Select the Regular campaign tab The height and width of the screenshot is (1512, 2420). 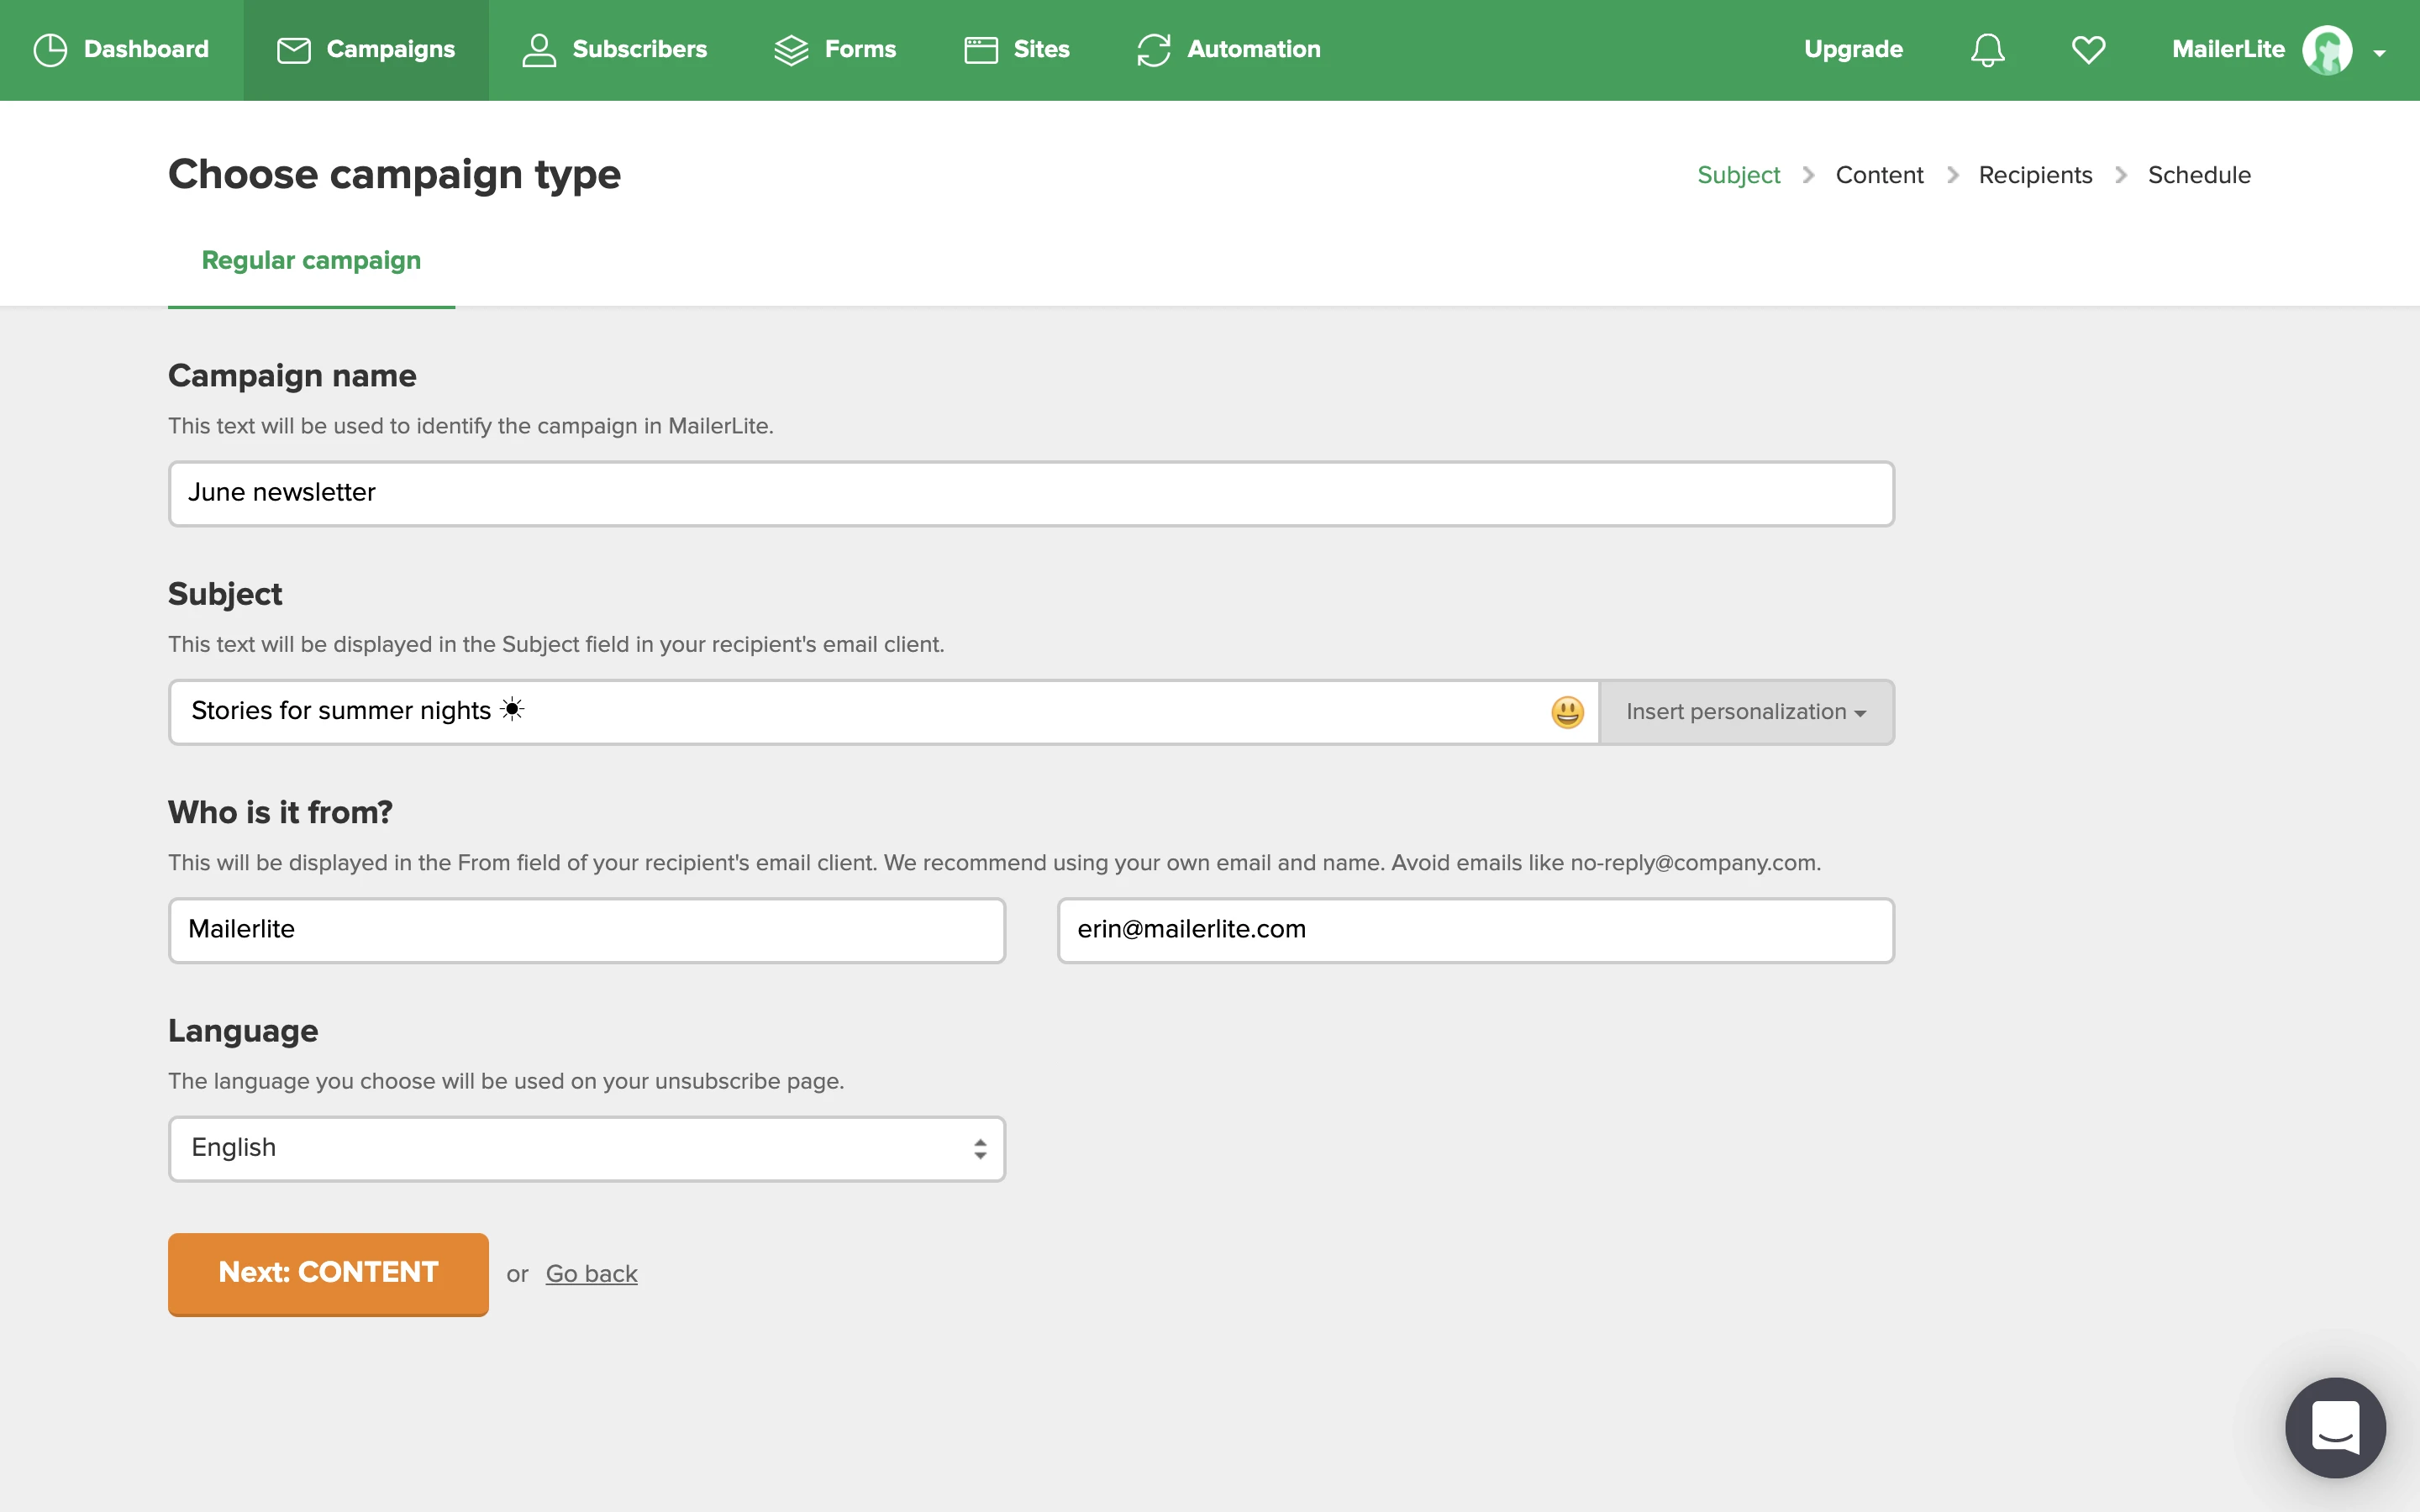311,260
